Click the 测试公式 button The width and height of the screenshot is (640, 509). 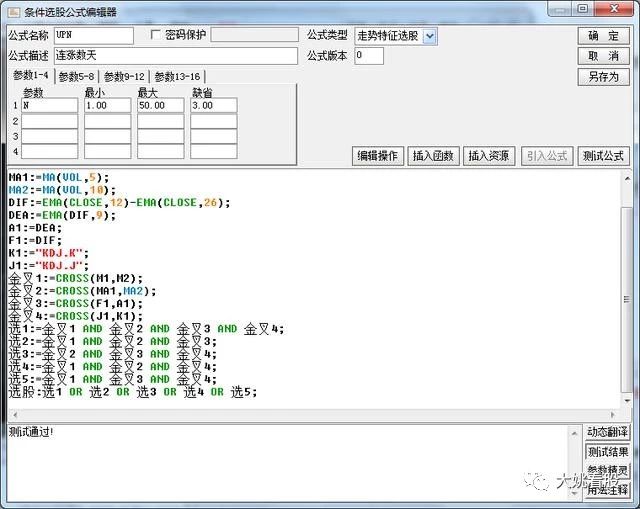click(x=603, y=156)
